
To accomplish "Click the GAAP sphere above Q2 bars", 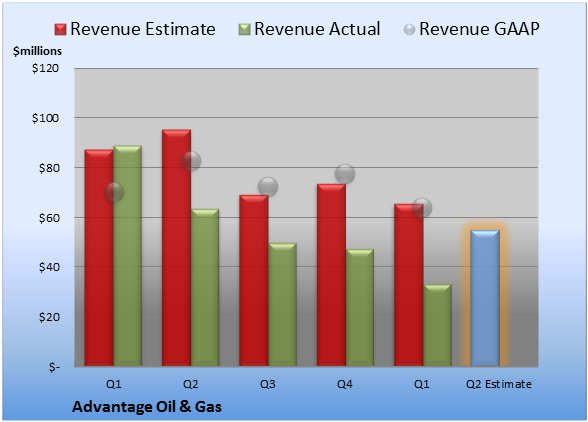I will point(191,161).
